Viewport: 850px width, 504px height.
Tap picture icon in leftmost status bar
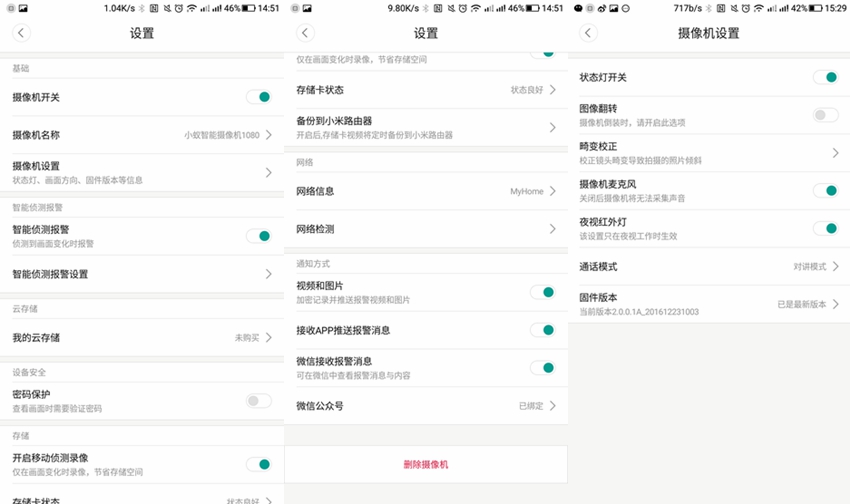click(23, 7)
